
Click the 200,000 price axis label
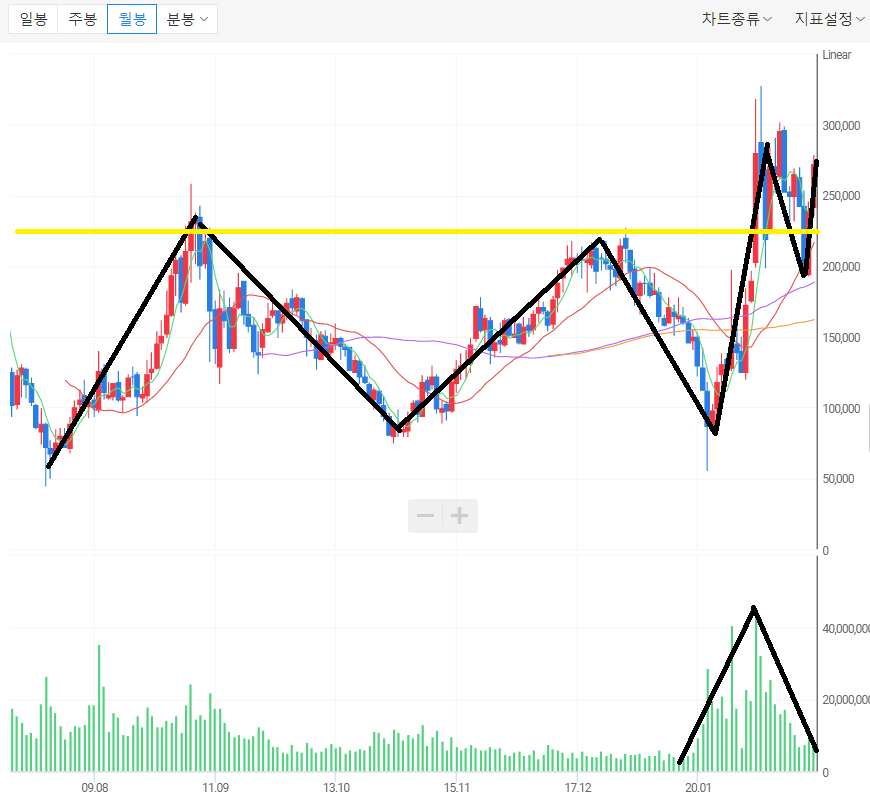pyautogui.click(x=841, y=267)
